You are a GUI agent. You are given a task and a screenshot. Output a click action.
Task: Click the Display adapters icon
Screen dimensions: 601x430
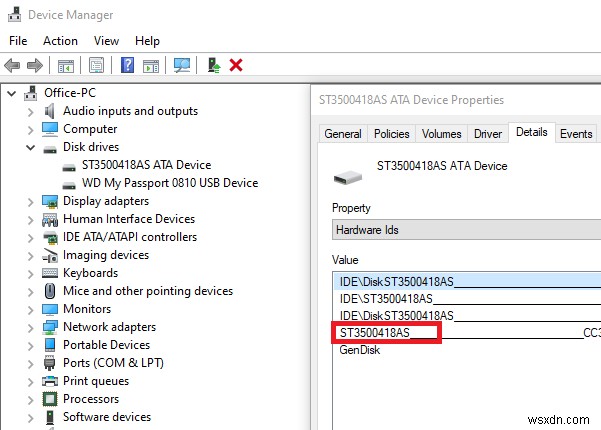tap(50, 201)
